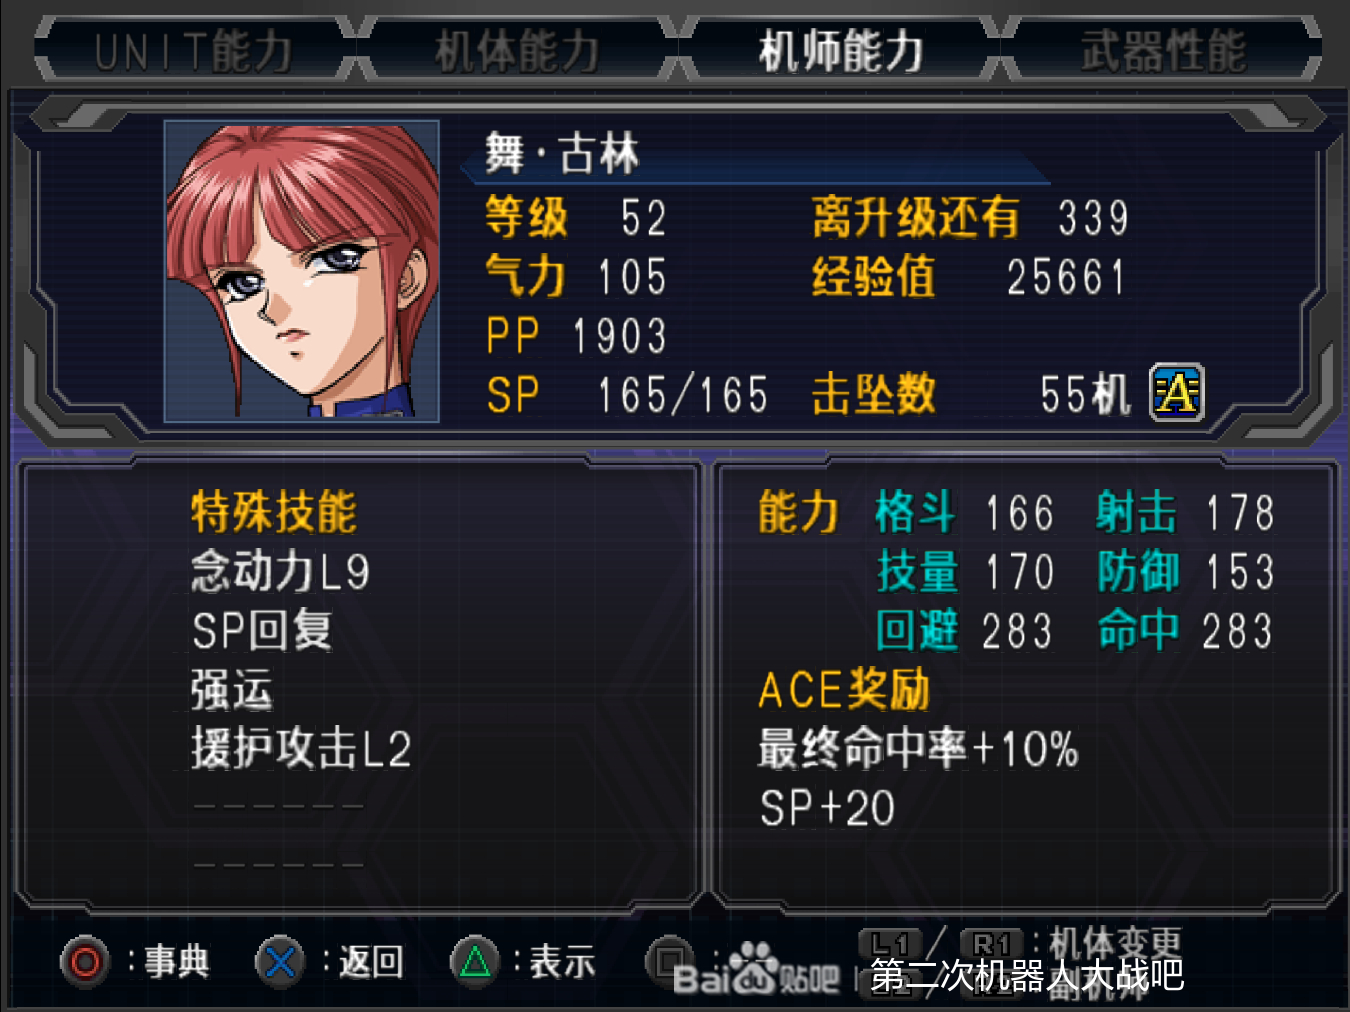Select the 援护攻击L2 skill entry
Screen dimensions: 1350x1012
301,748
